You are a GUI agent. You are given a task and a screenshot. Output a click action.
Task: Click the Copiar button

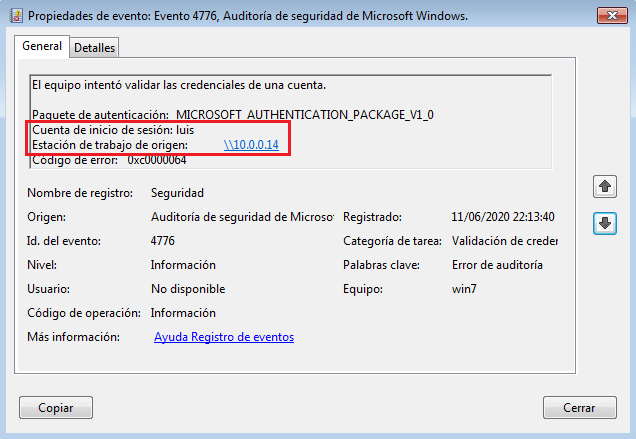[56, 407]
